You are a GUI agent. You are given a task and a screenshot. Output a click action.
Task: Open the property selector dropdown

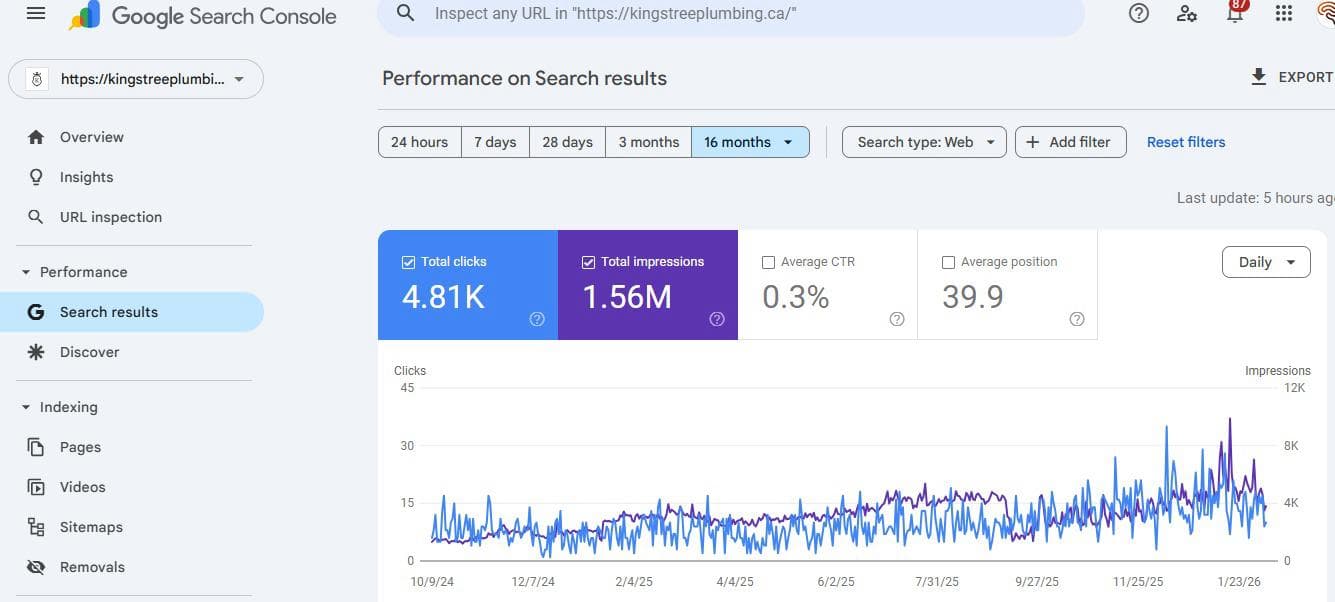tap(136, 78)
